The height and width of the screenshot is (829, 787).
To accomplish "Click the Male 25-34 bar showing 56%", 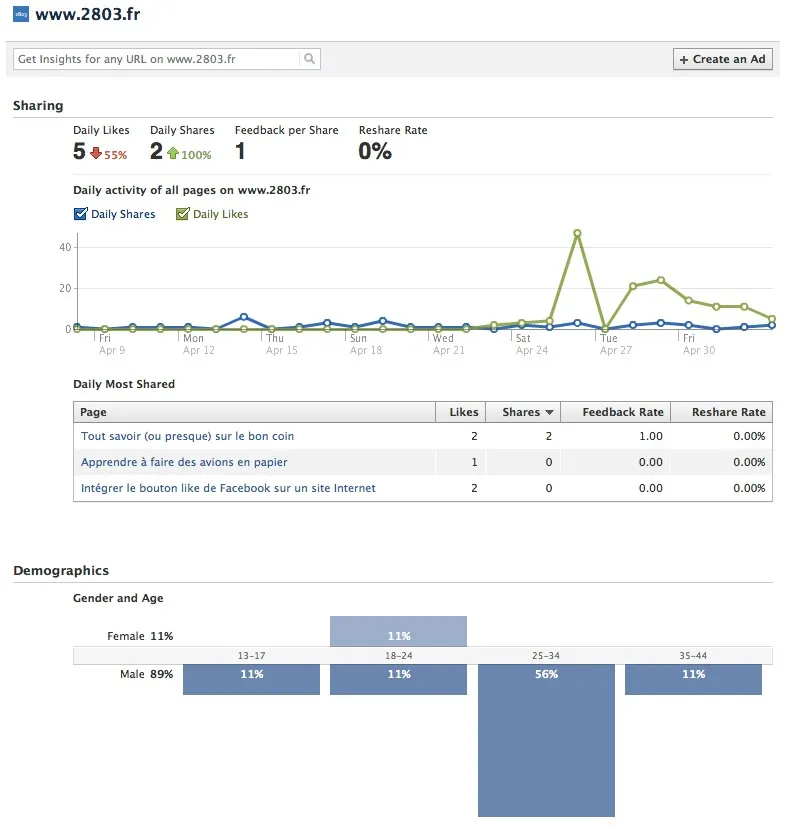I will click(x=546, y=740).
